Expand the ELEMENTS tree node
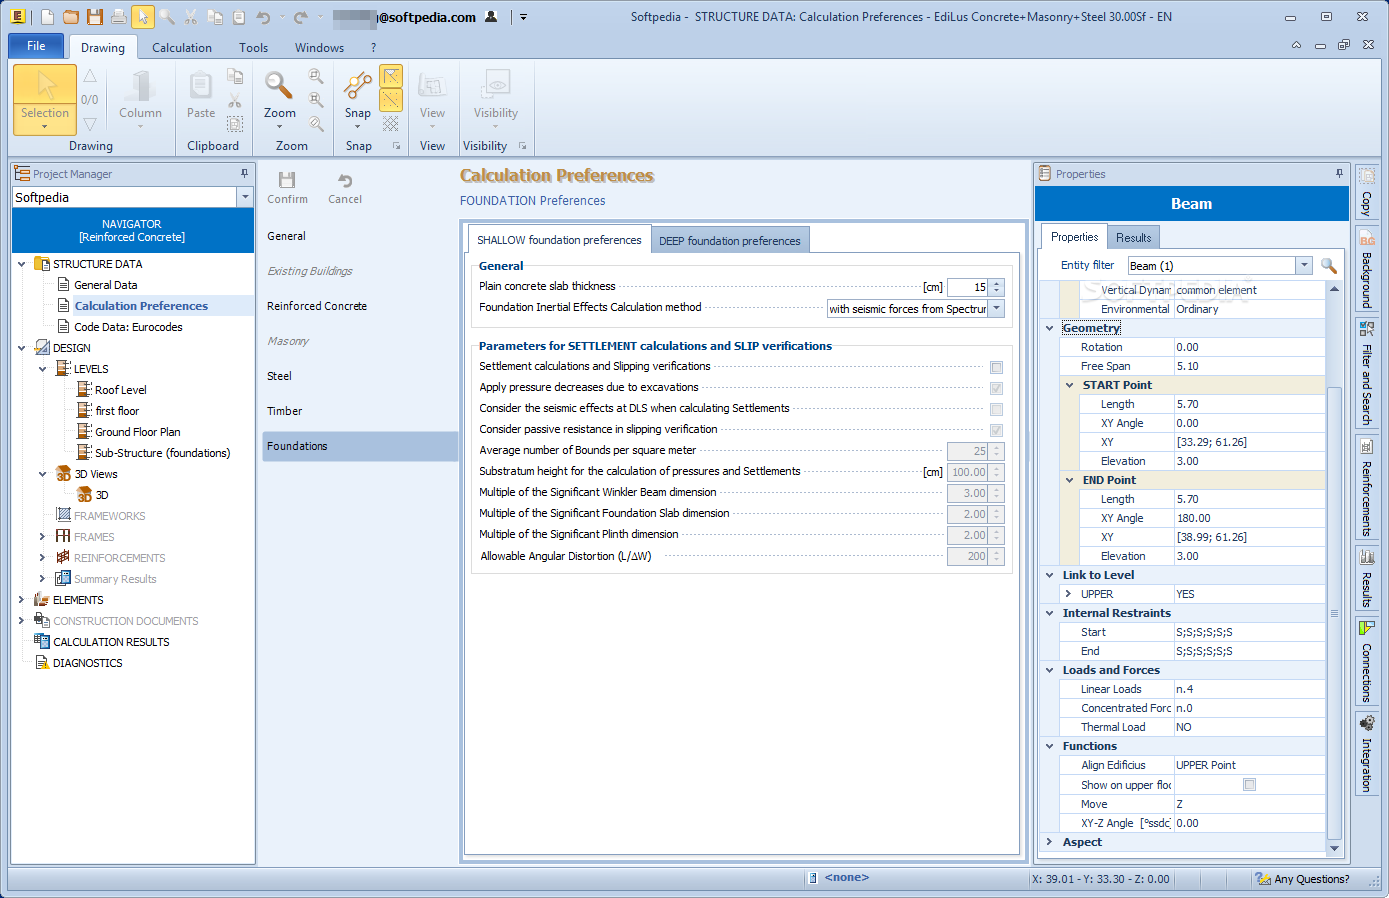1389x898 pixels. [22, 600]
